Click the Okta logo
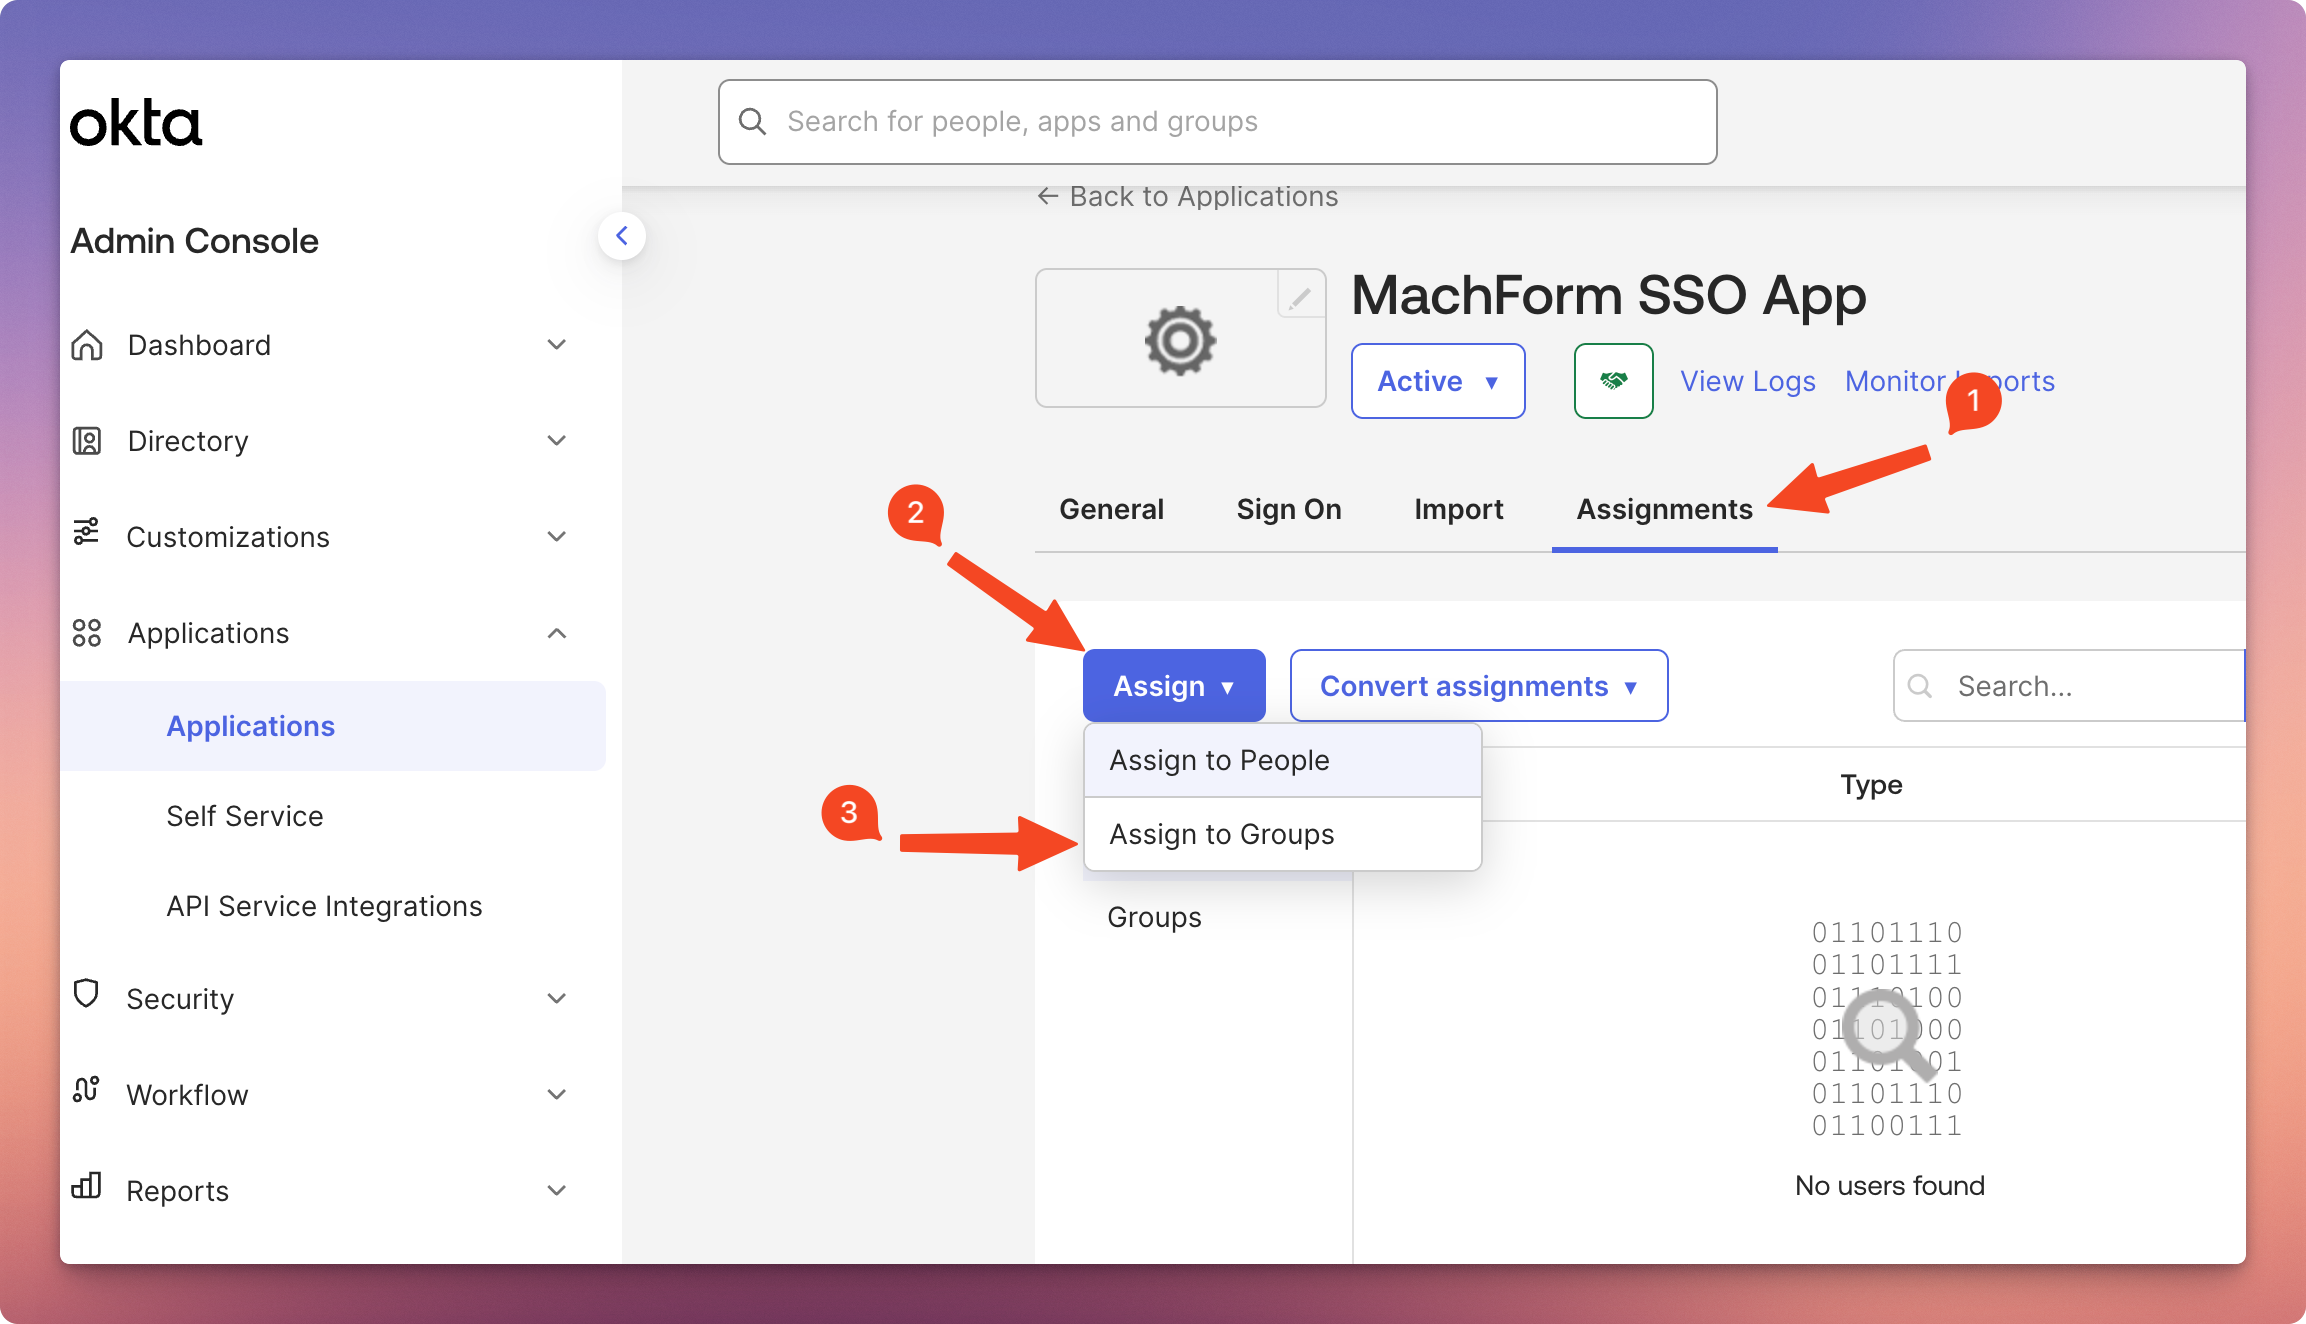Image resolution: width=2306 pixels, height=1324 pixels. click(x=136, y=124)
